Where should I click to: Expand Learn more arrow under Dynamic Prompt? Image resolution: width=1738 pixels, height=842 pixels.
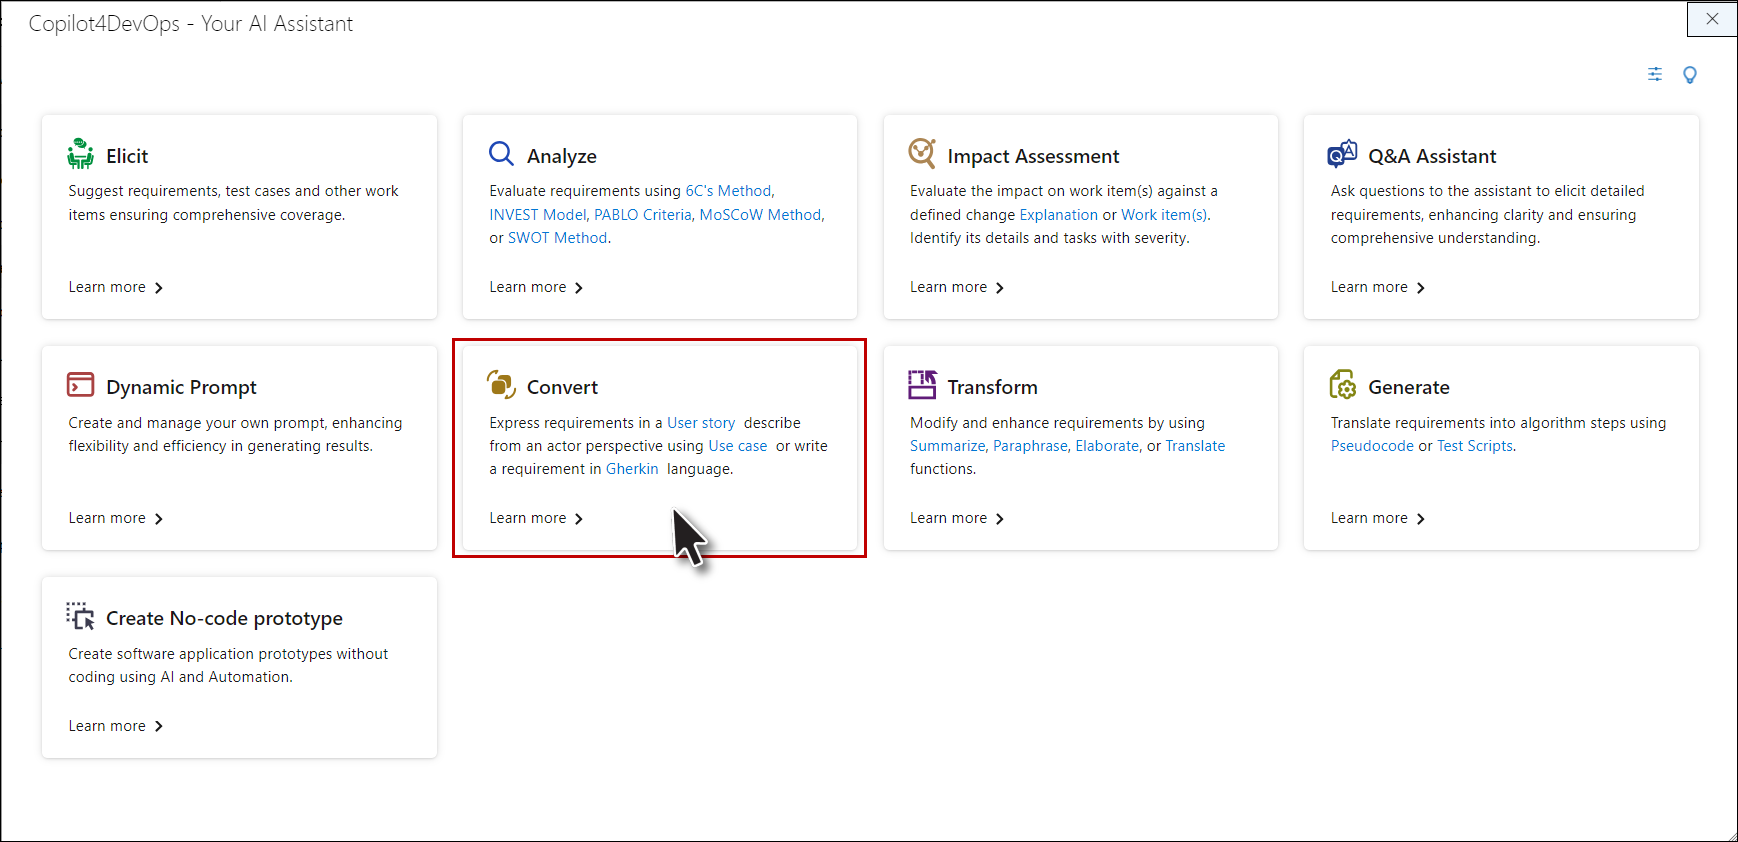(x=159, y=519)
